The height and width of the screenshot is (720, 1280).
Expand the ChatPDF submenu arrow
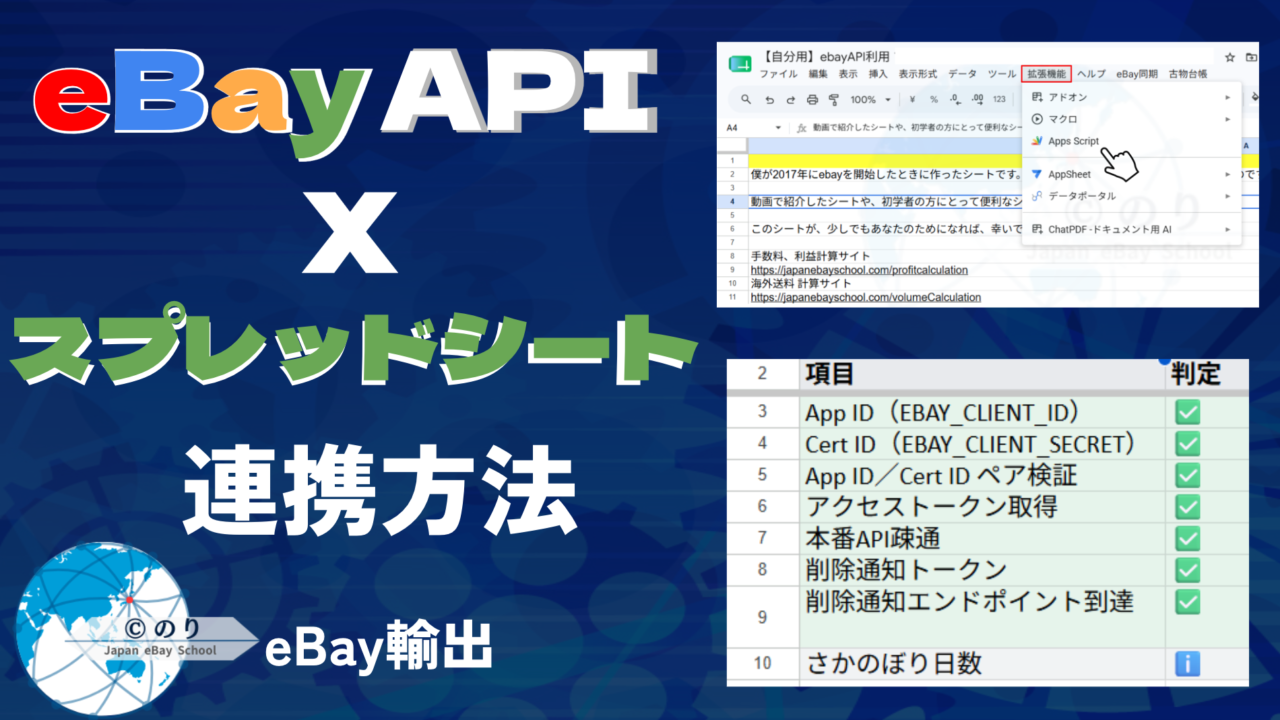click(1228, 229)
